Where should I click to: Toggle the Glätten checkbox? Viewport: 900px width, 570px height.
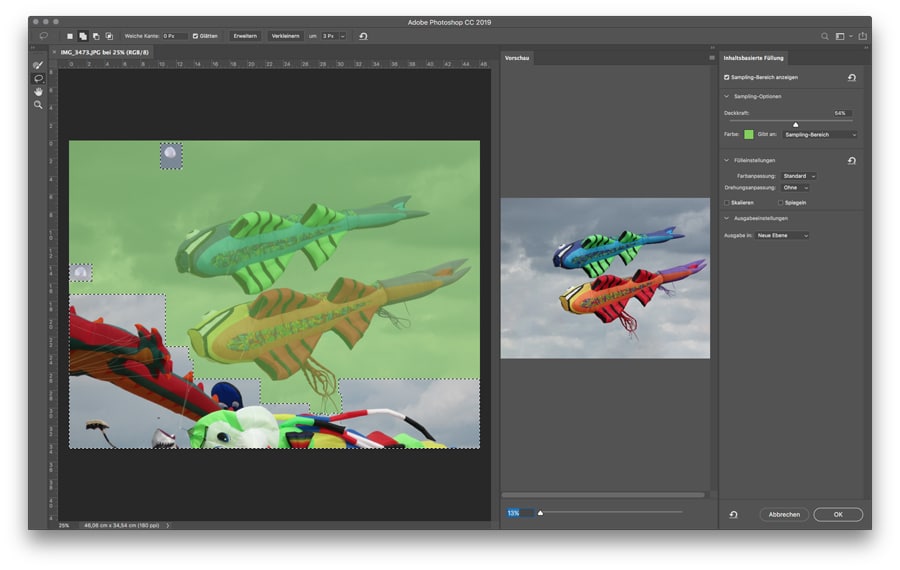pyautogui.click(x=195, y=36)
